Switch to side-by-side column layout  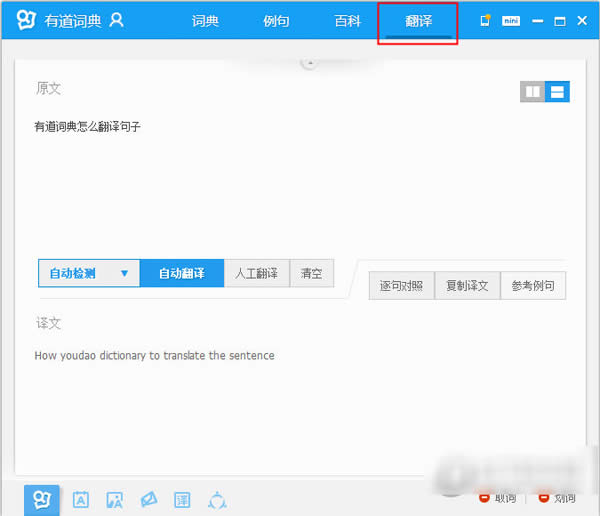532,92
